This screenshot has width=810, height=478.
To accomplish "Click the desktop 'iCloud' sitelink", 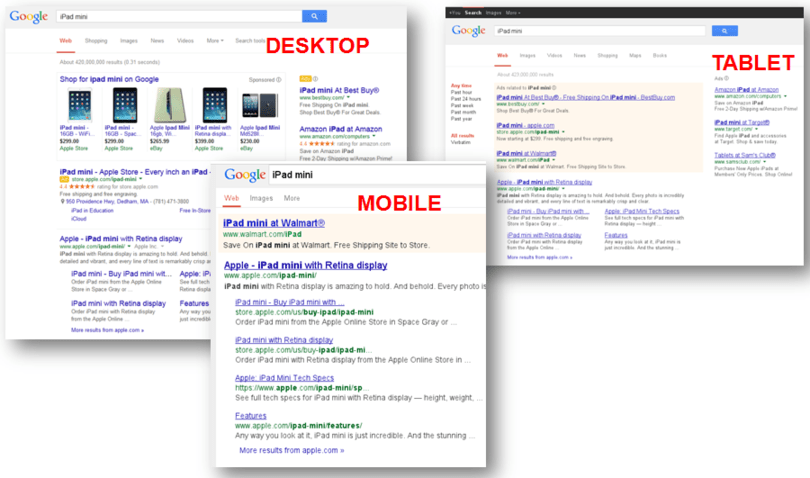I will 79,219.
